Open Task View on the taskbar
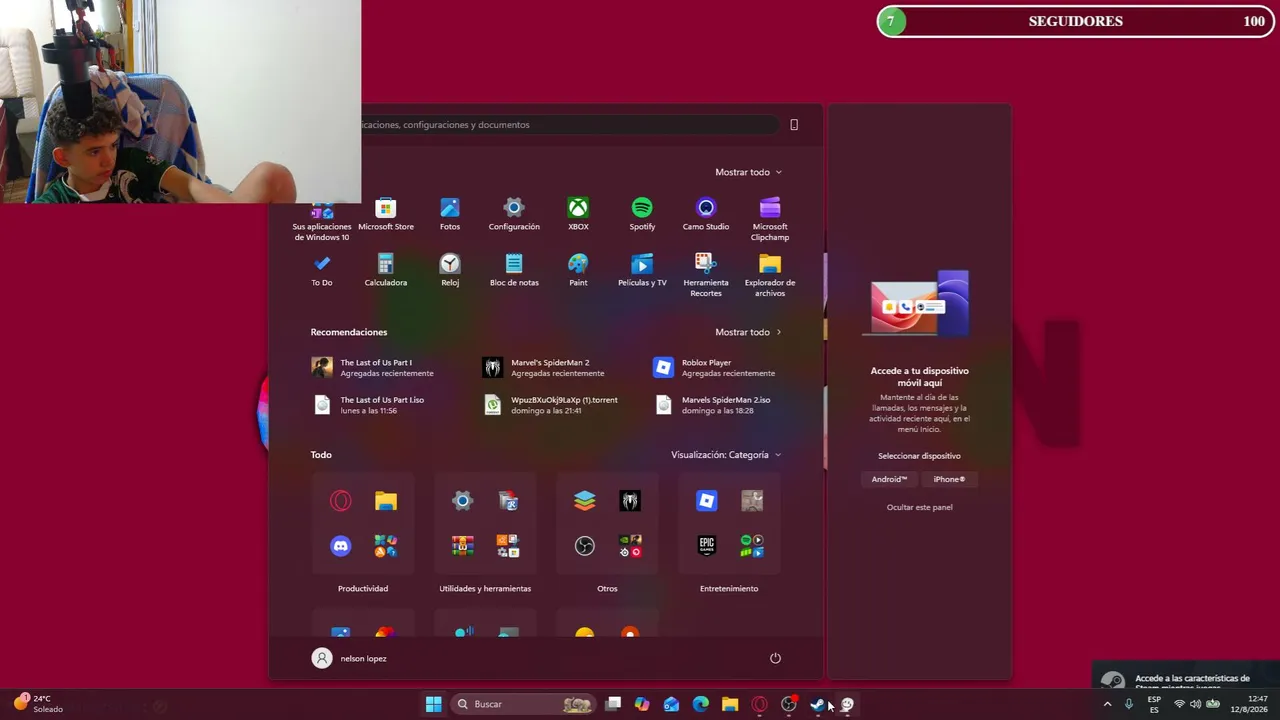The image size is (1280, 720). coord(613,704)
